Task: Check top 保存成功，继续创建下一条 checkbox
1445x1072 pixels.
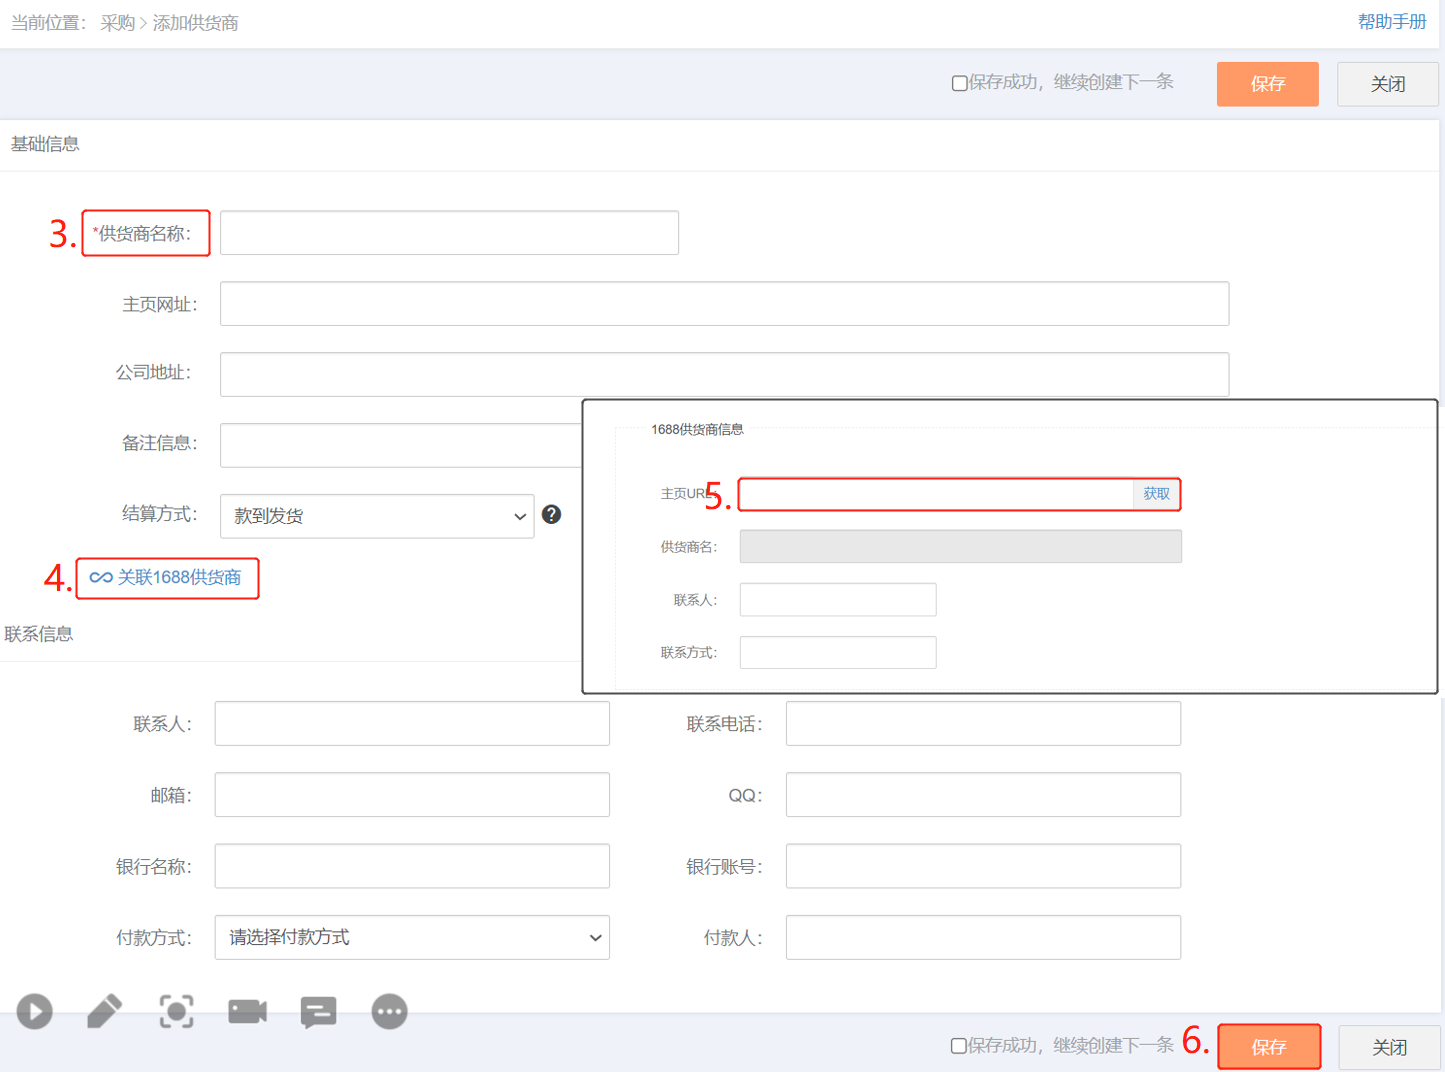Action: coord(959,83)
